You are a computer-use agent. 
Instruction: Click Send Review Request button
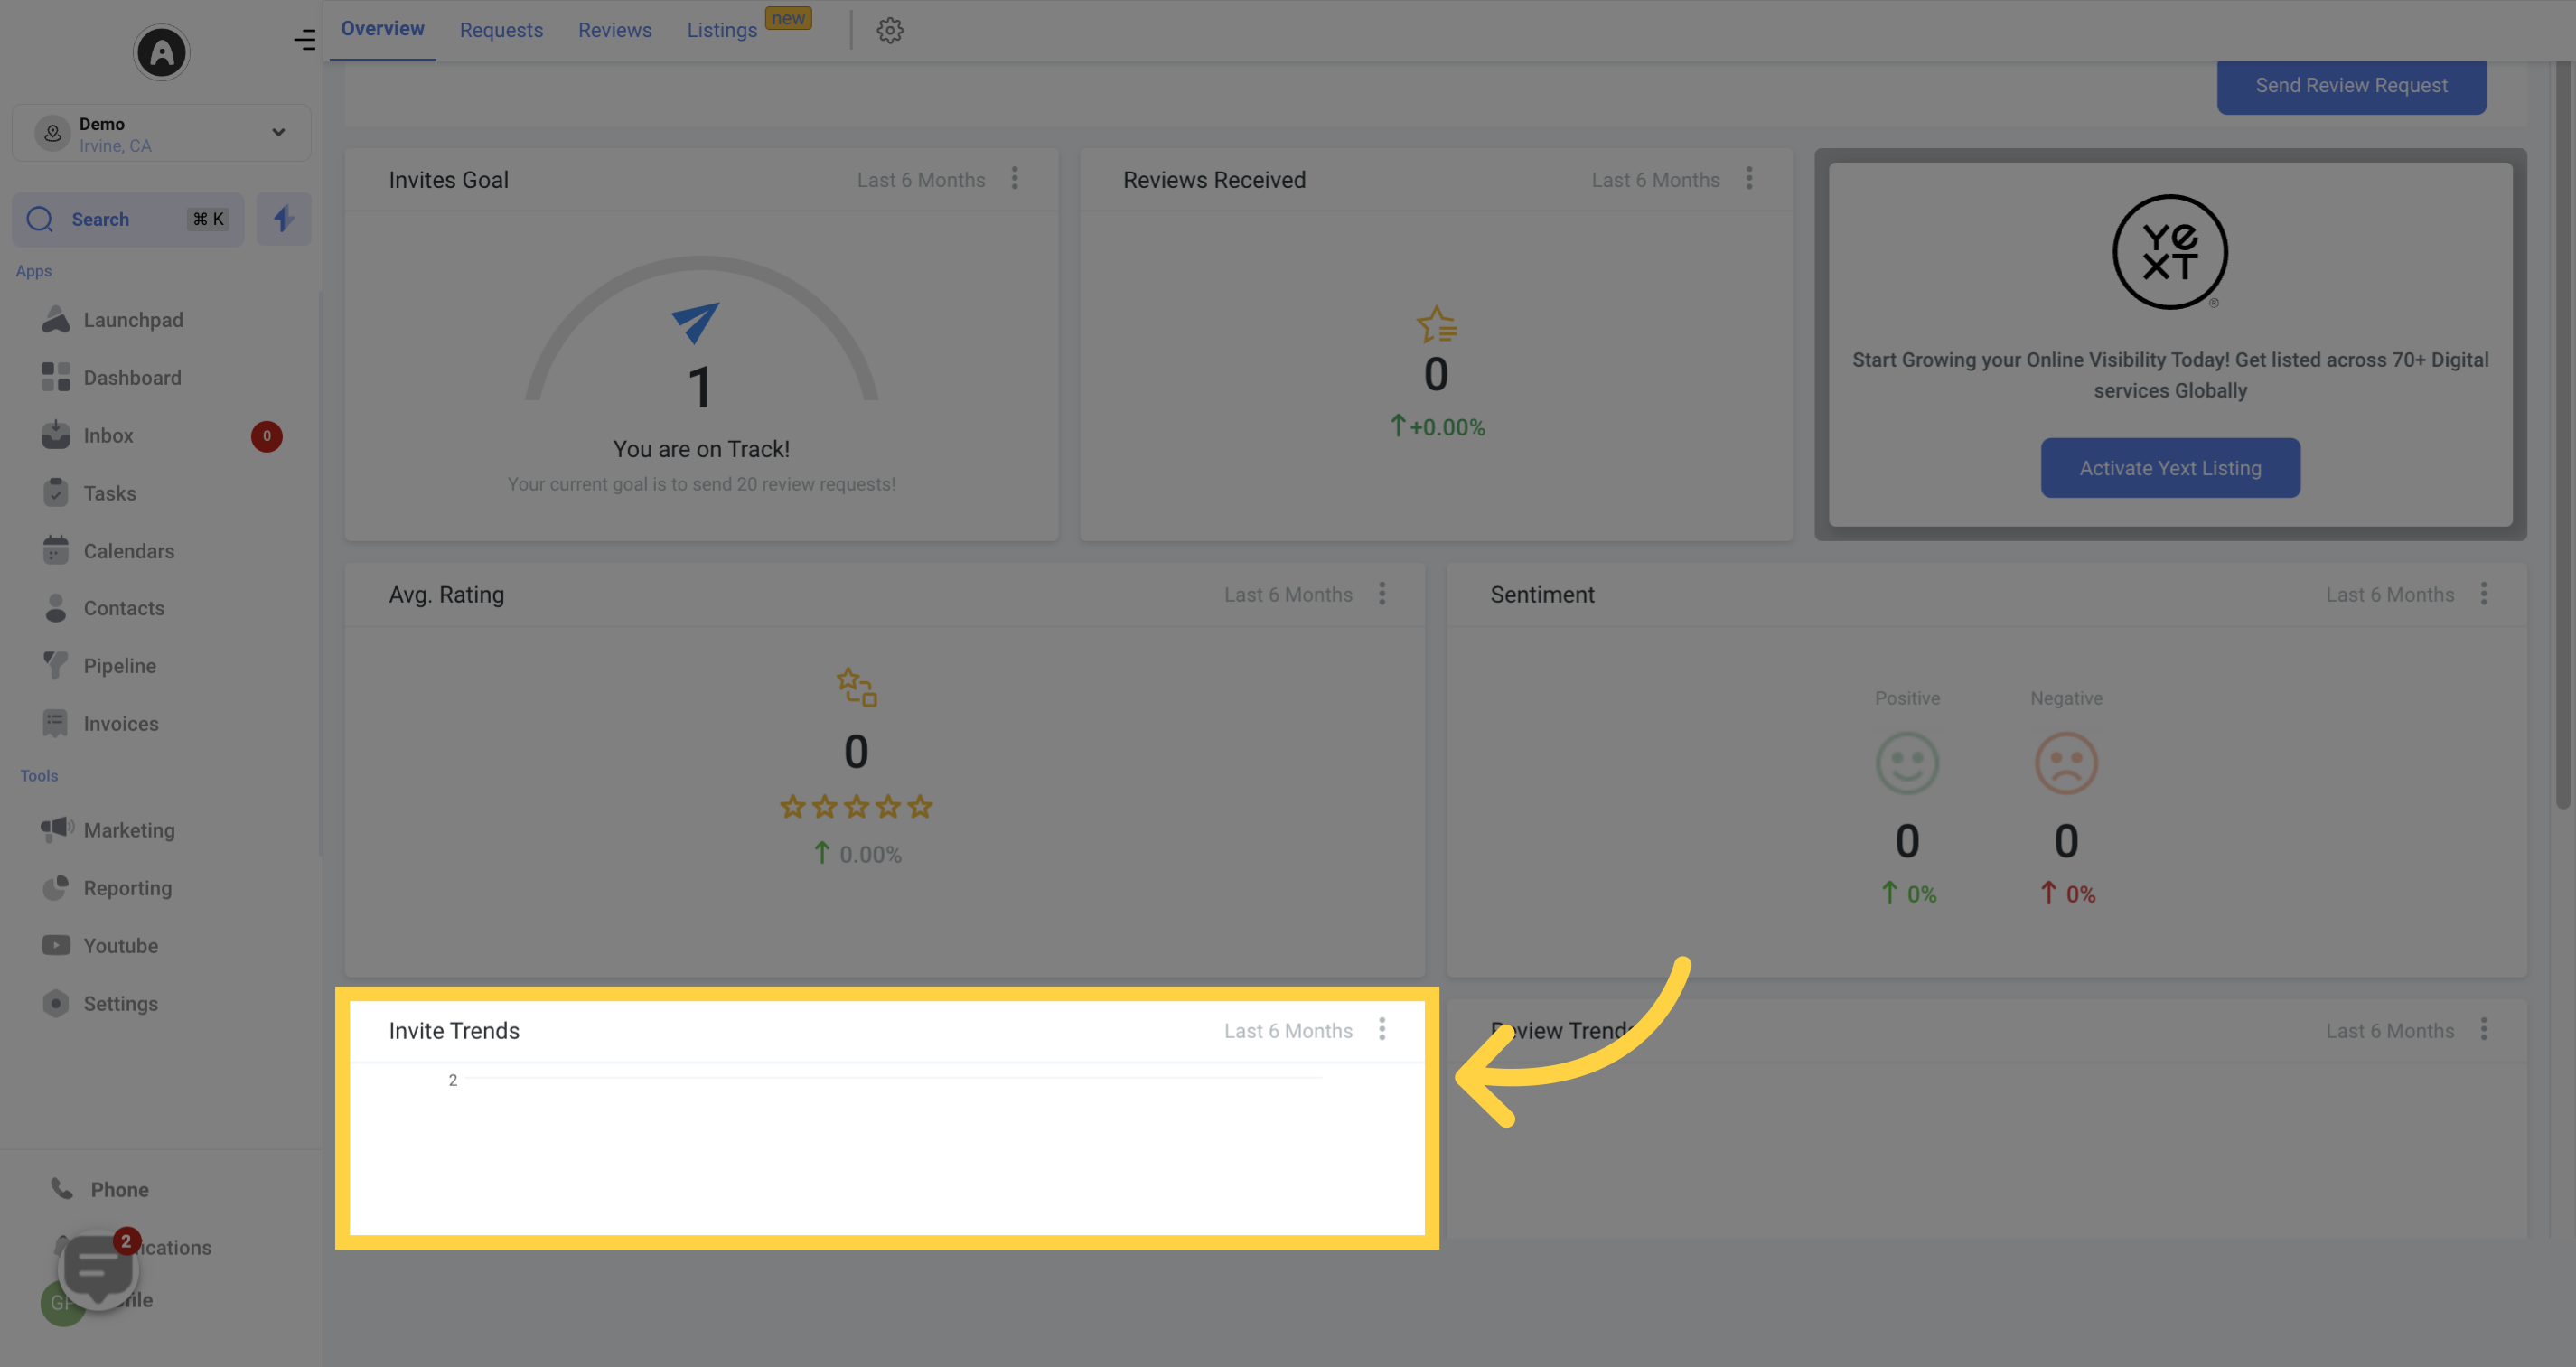point(2351,83)
